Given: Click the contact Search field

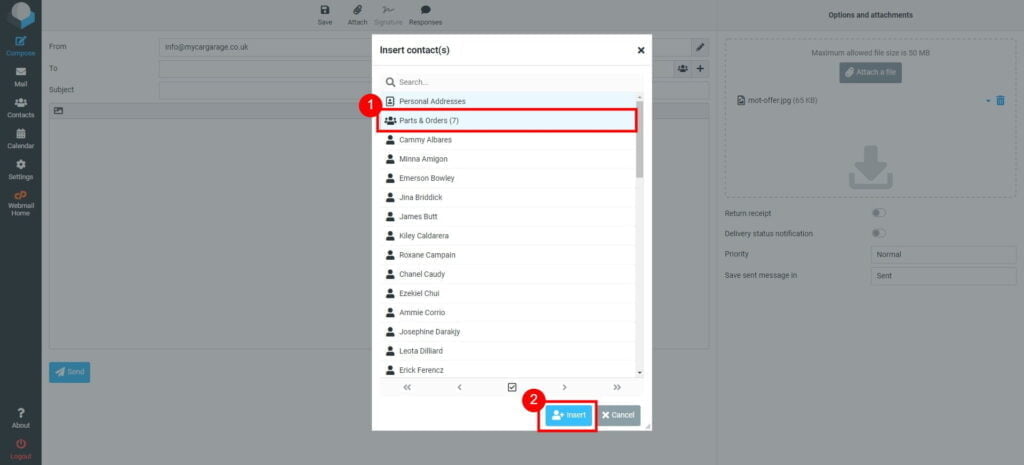Looking at the screenshot, I should tap(510, 82).
